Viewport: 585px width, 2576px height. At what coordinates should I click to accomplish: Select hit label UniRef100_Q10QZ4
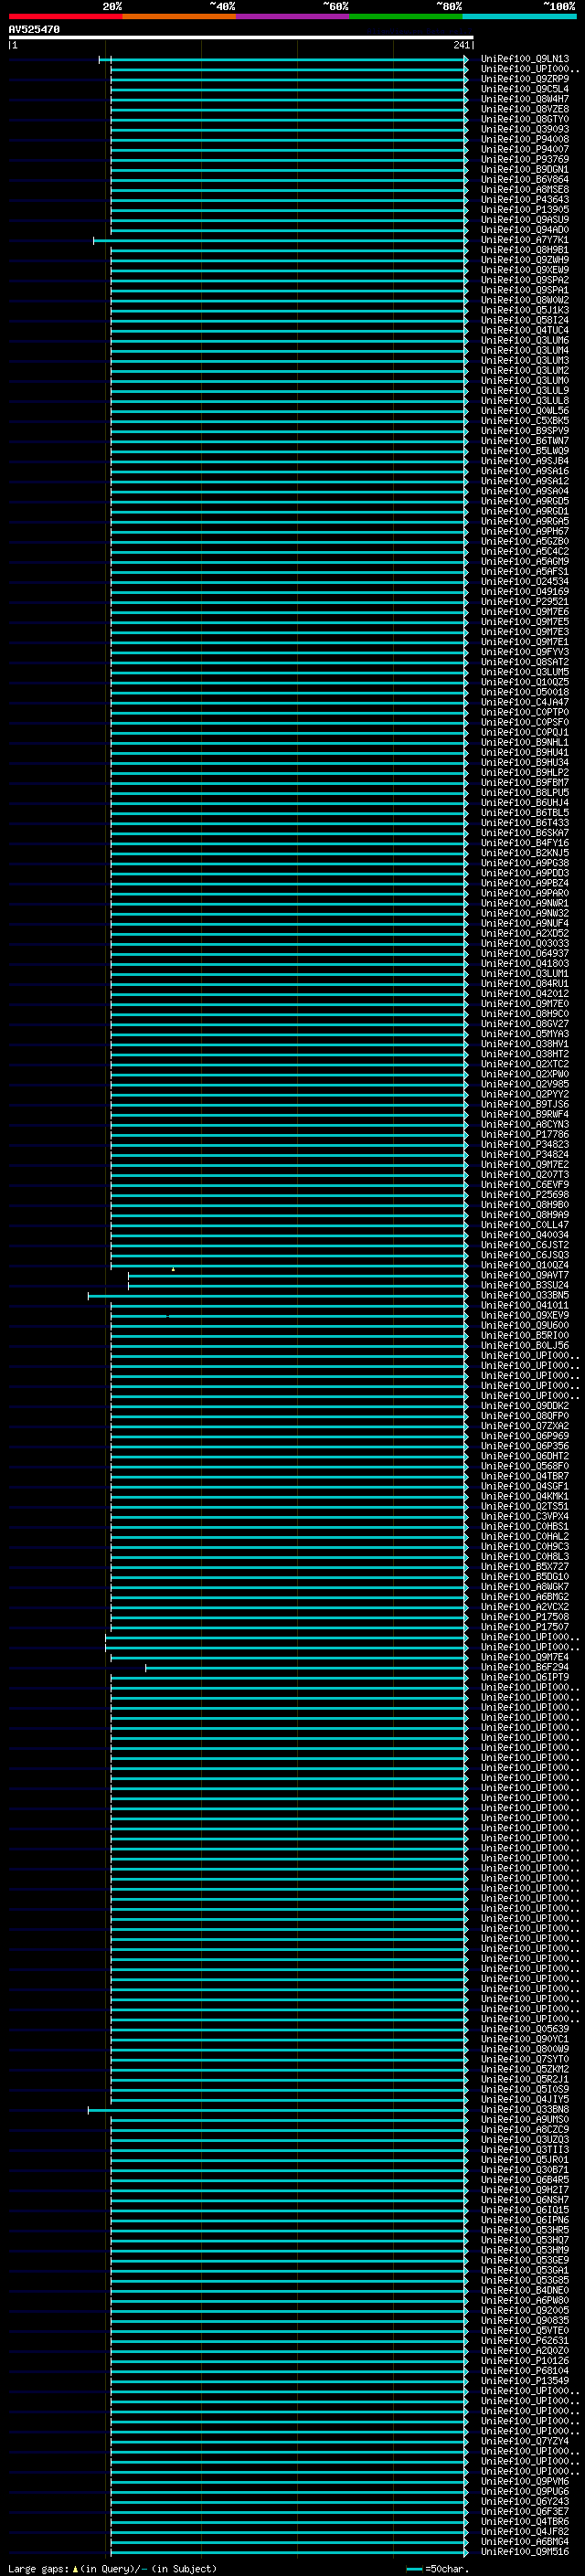pyautogui.click(x=525, y=1265)
